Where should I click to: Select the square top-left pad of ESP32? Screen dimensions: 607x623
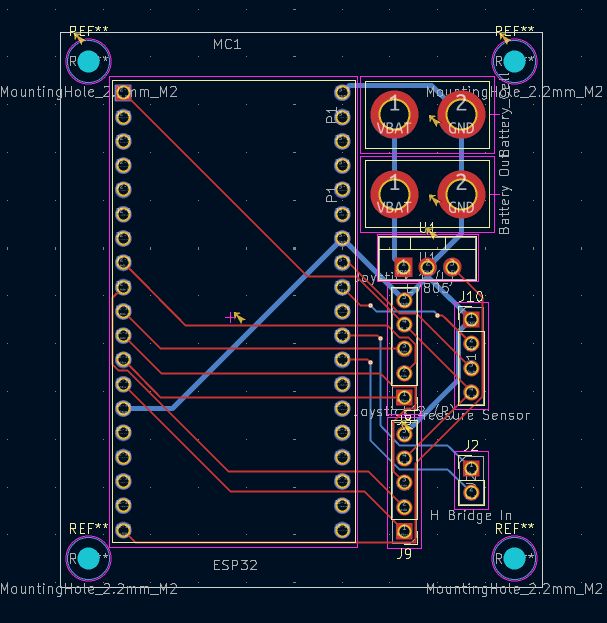123,93
